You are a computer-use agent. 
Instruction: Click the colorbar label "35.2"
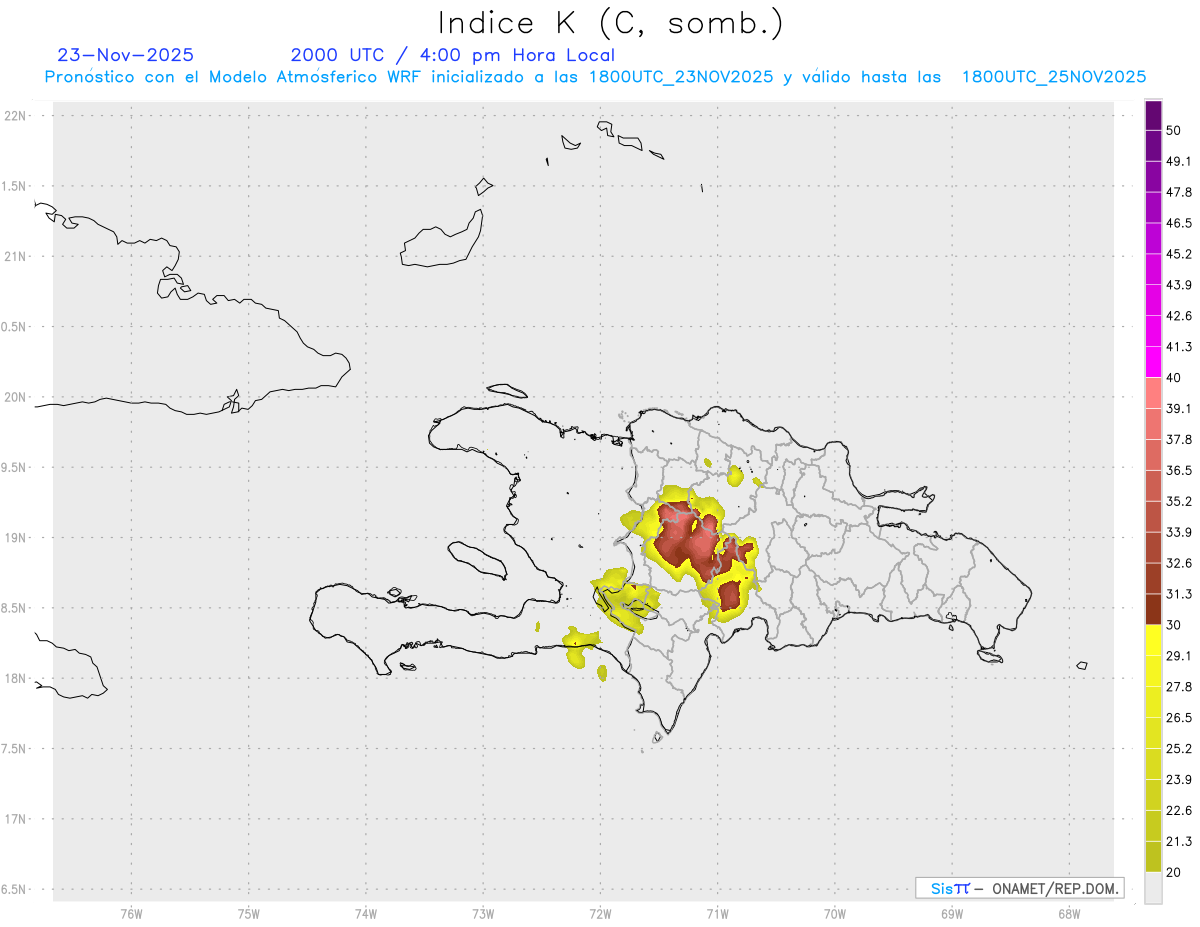coord(1179,501)
